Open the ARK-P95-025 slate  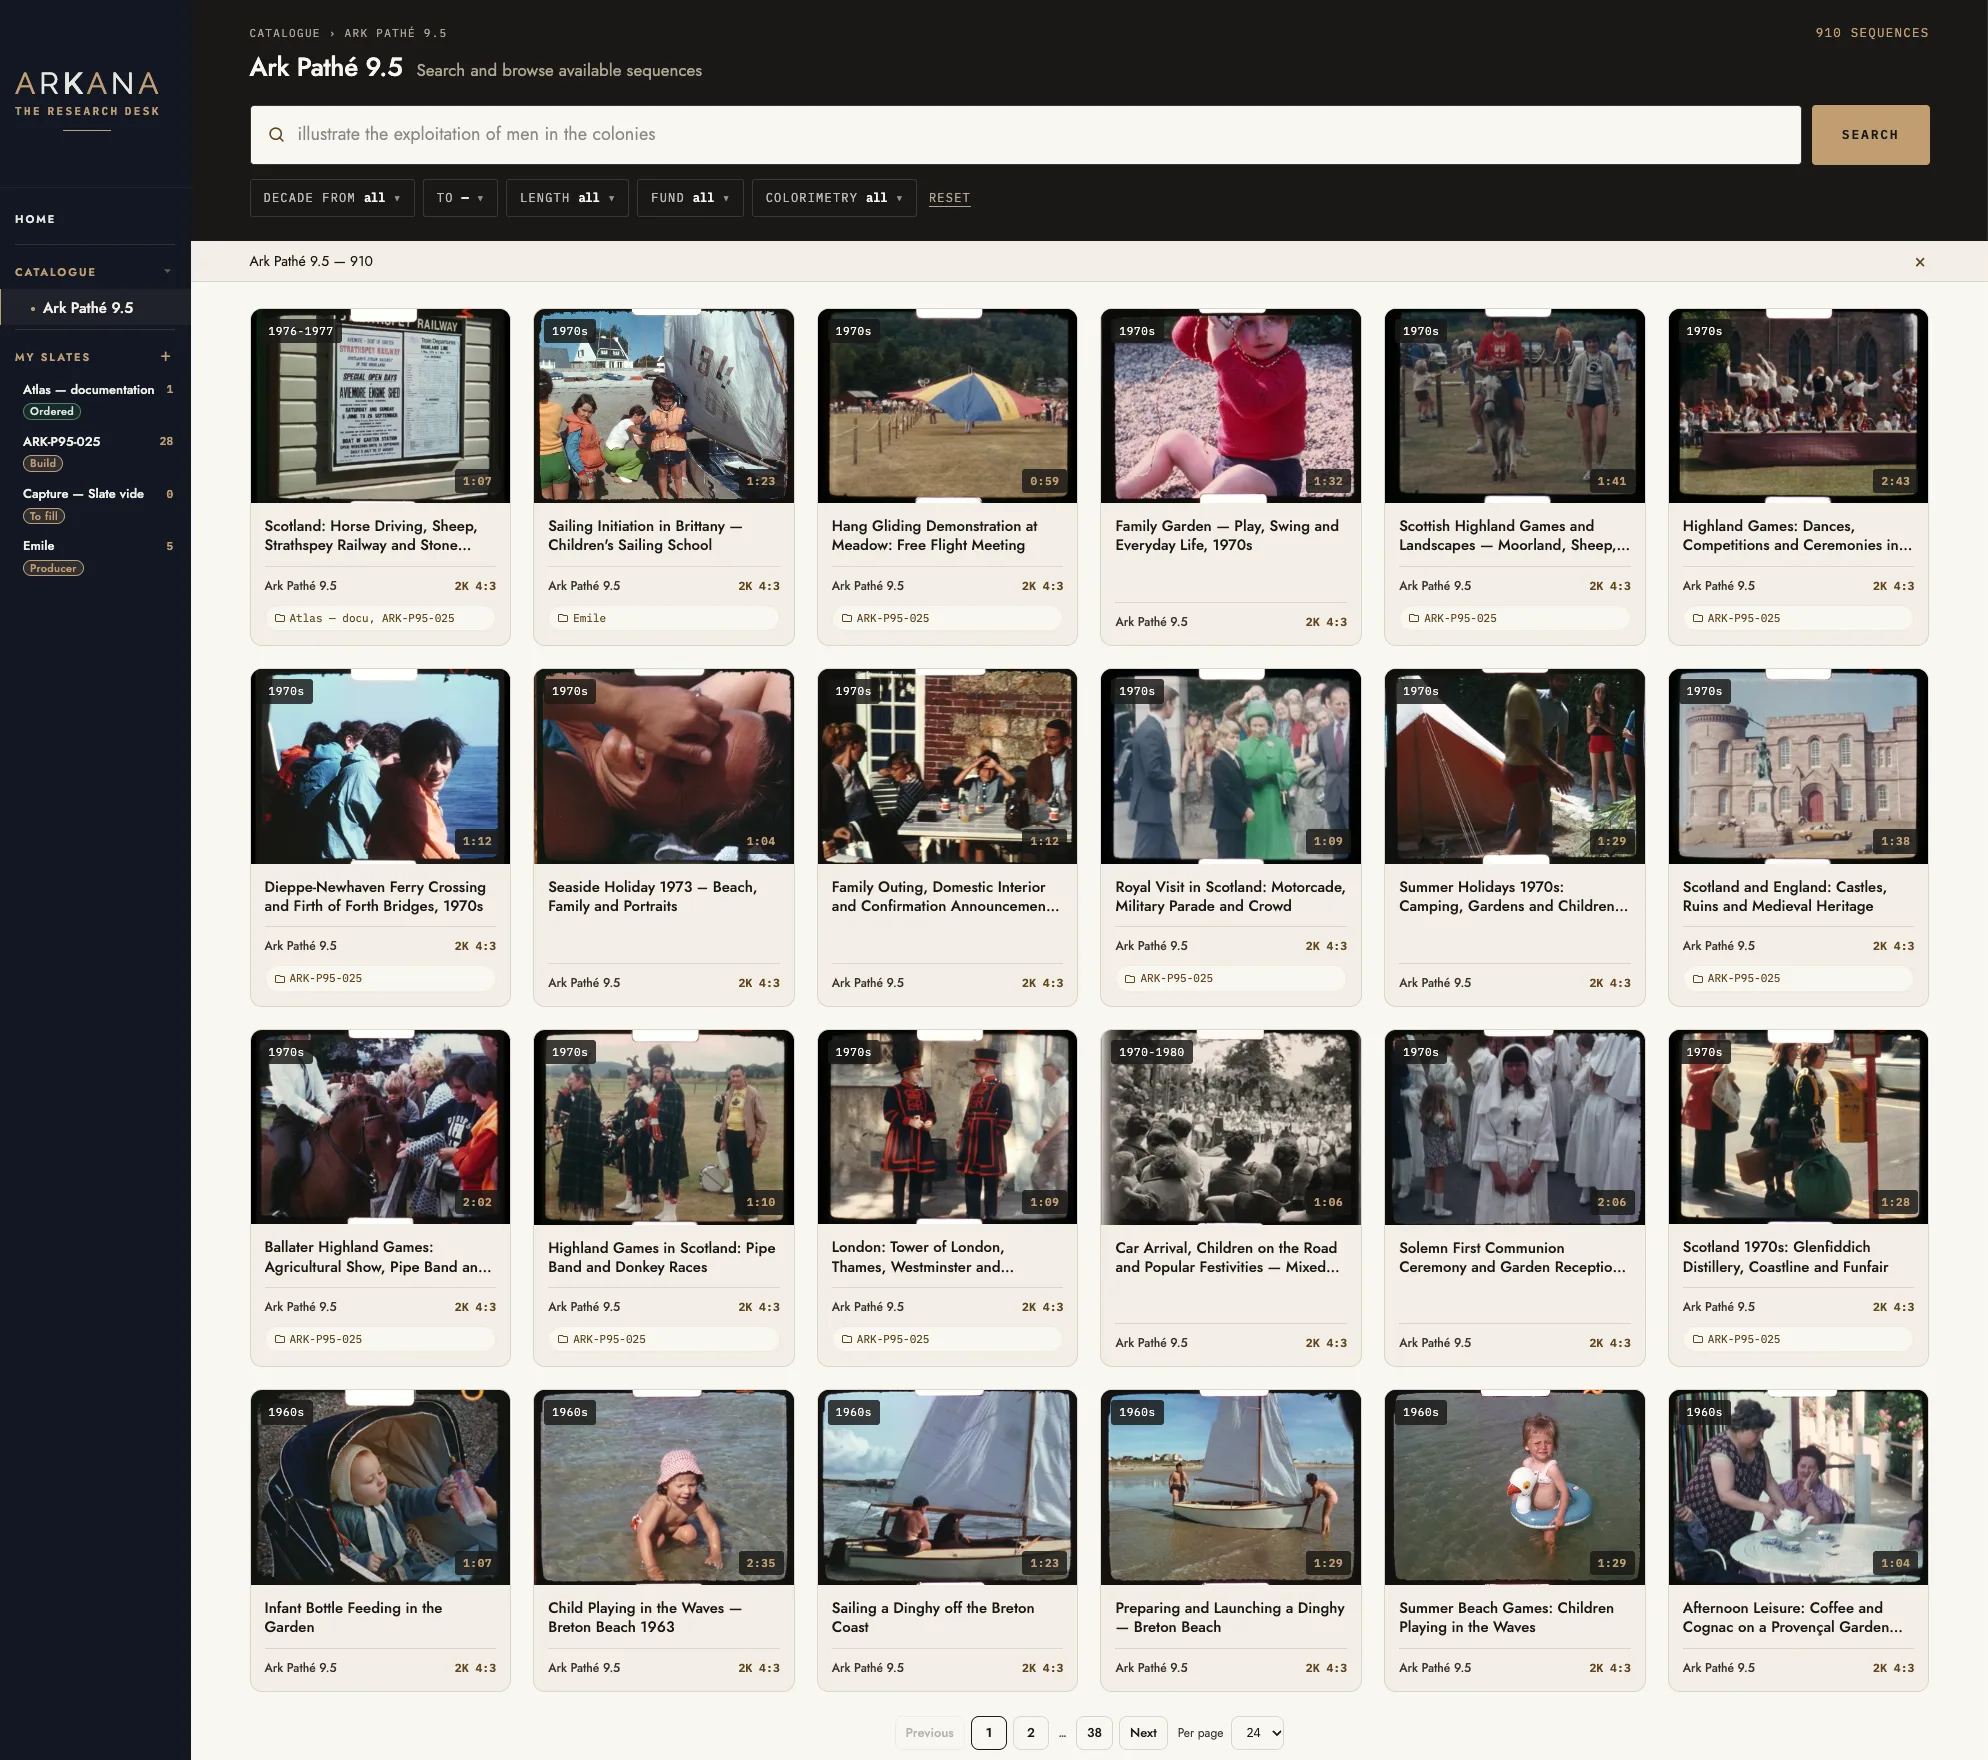tap(62, 442)
